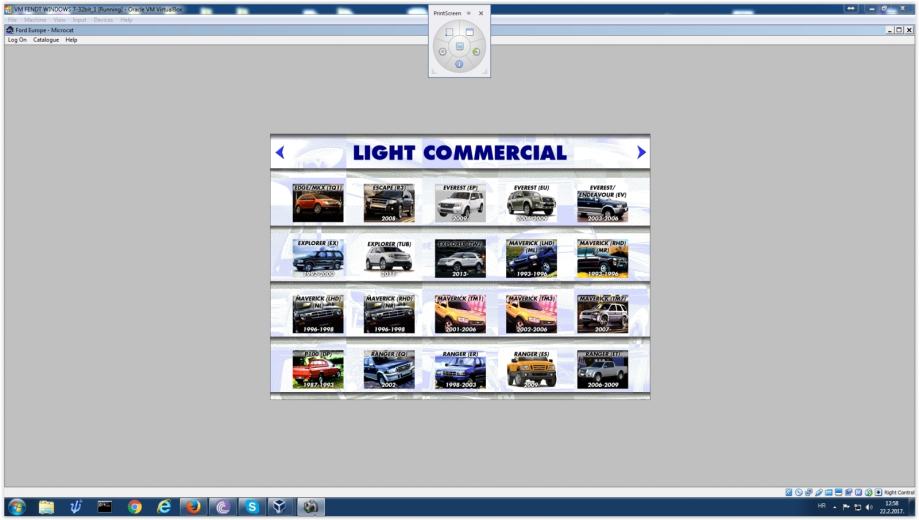Open Skype from the taskbar

(252, 507)
